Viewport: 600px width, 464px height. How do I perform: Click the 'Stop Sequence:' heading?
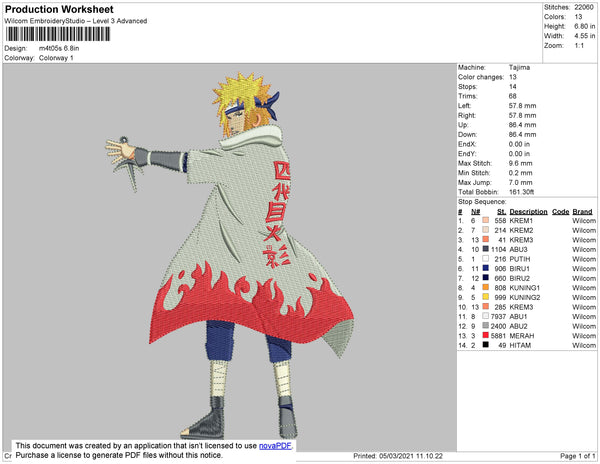pos(482,202)
